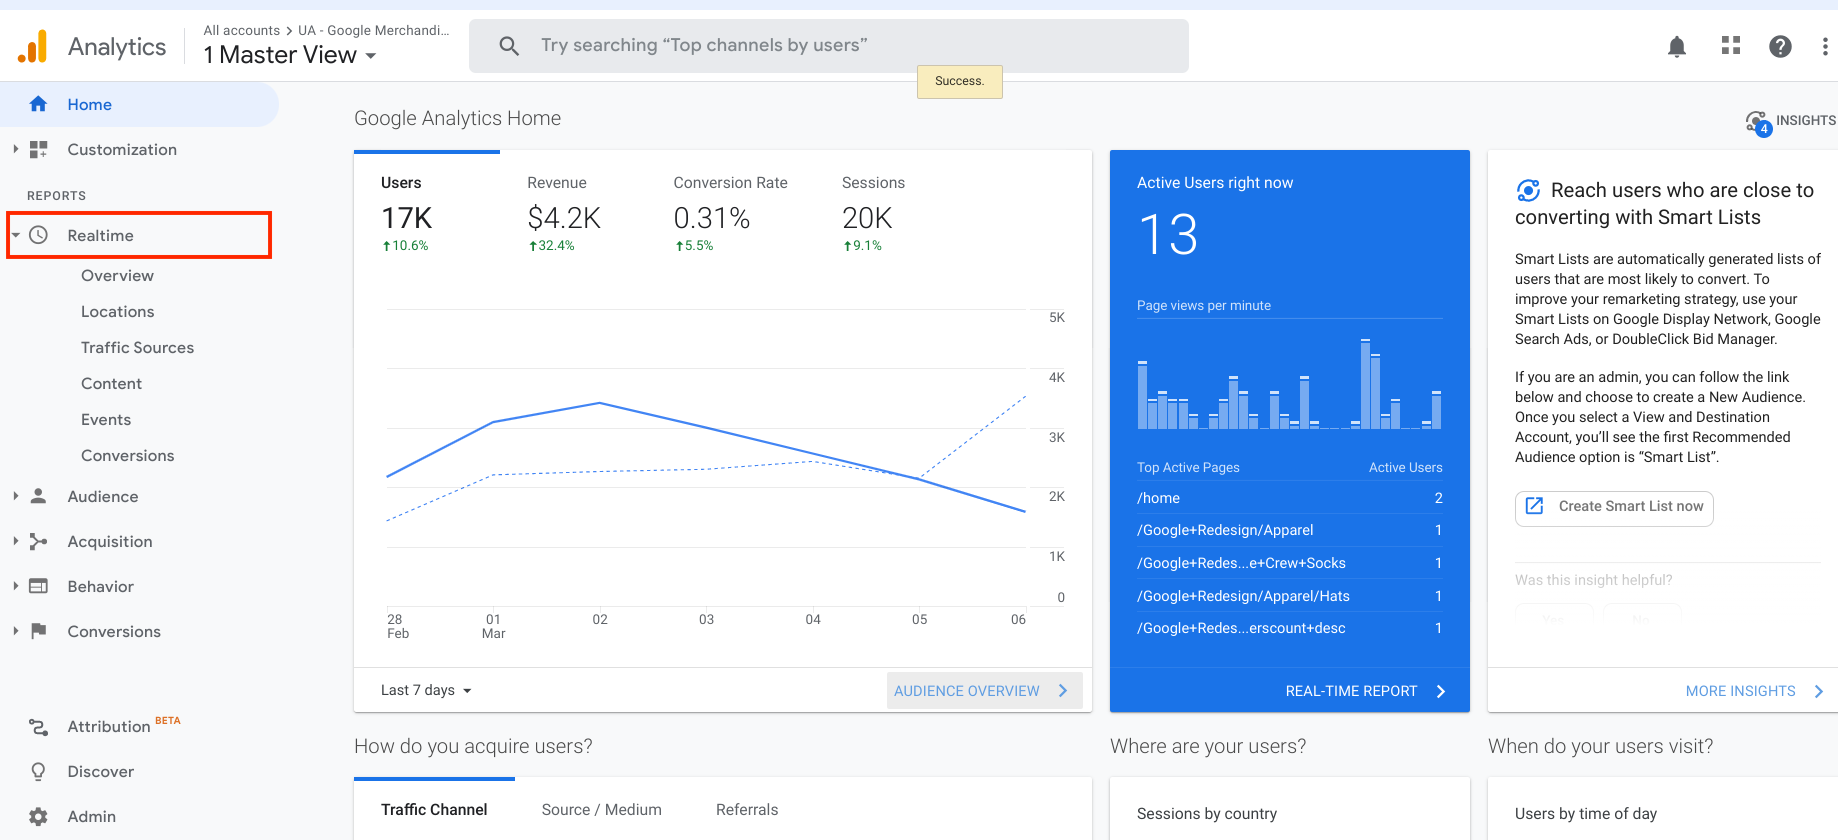Go to the Home menu item

click(x=139, y=104)
